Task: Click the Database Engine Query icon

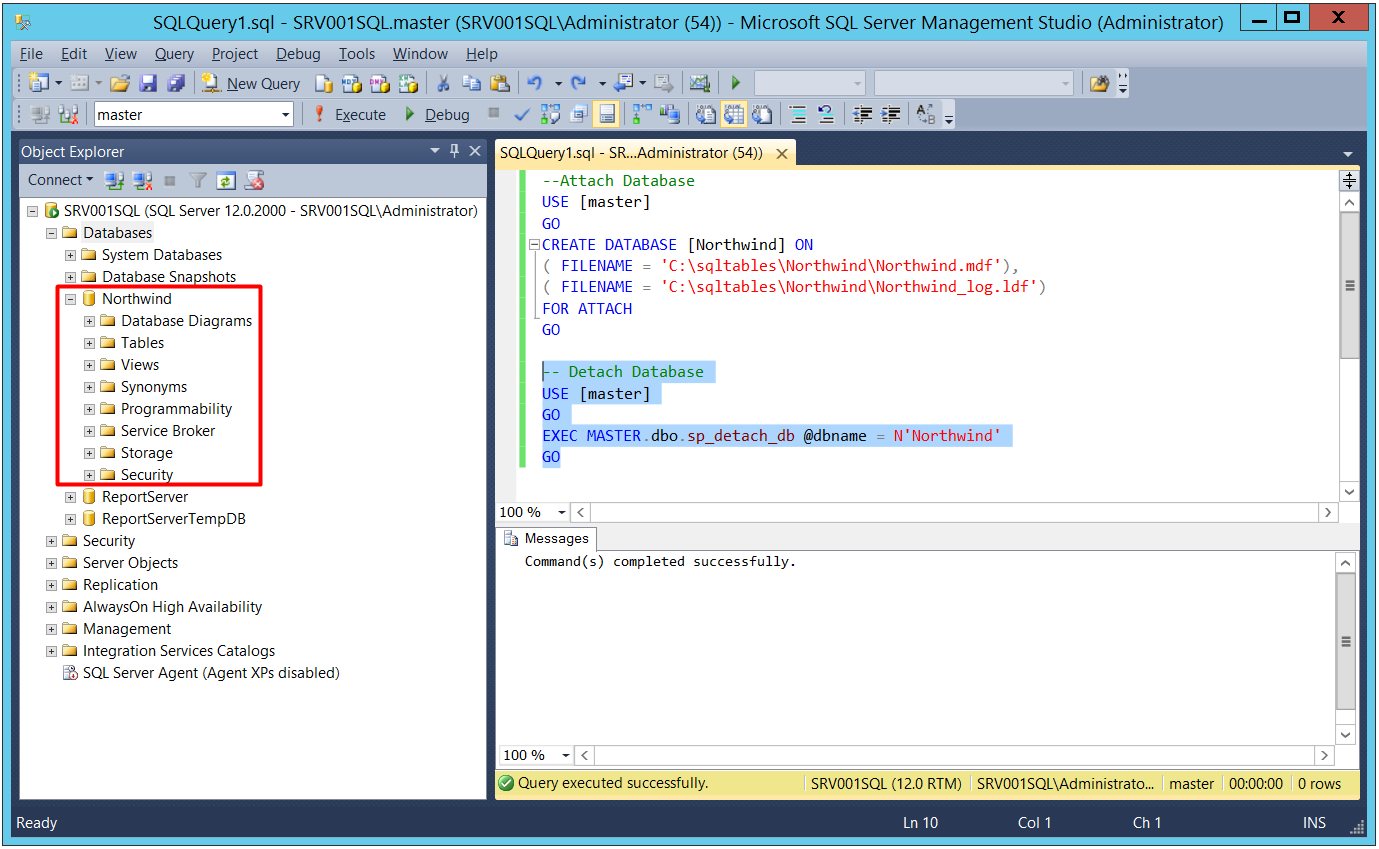Action: [323, 84]
